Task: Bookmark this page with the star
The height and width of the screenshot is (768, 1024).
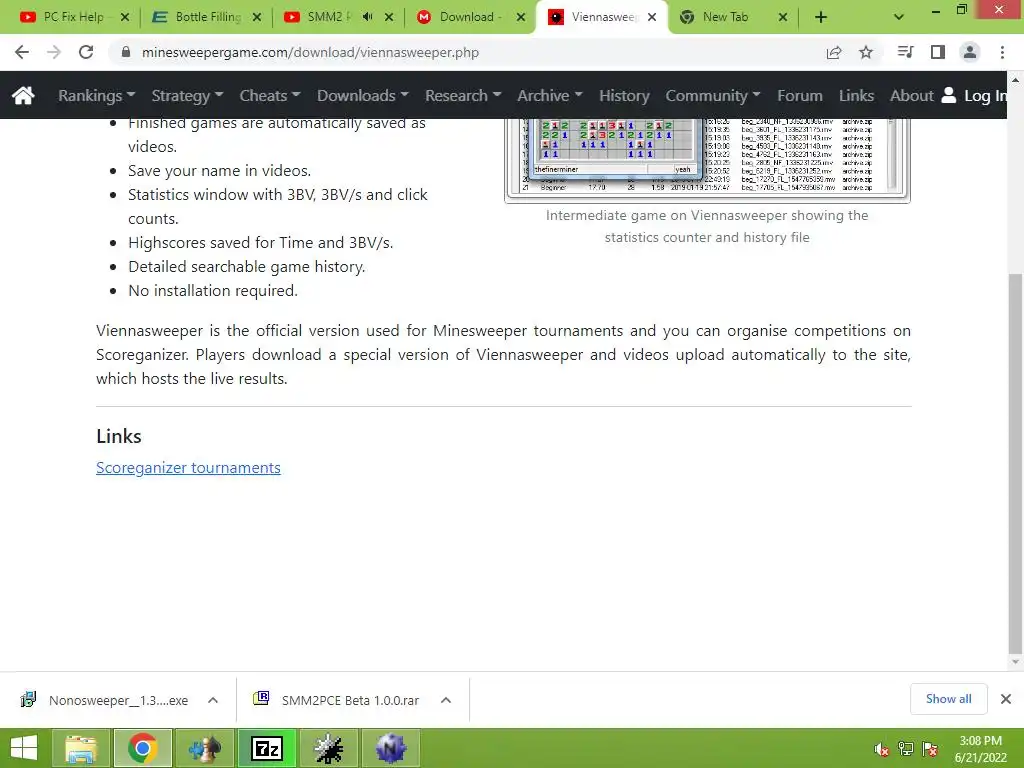Action: coord(866,52)
